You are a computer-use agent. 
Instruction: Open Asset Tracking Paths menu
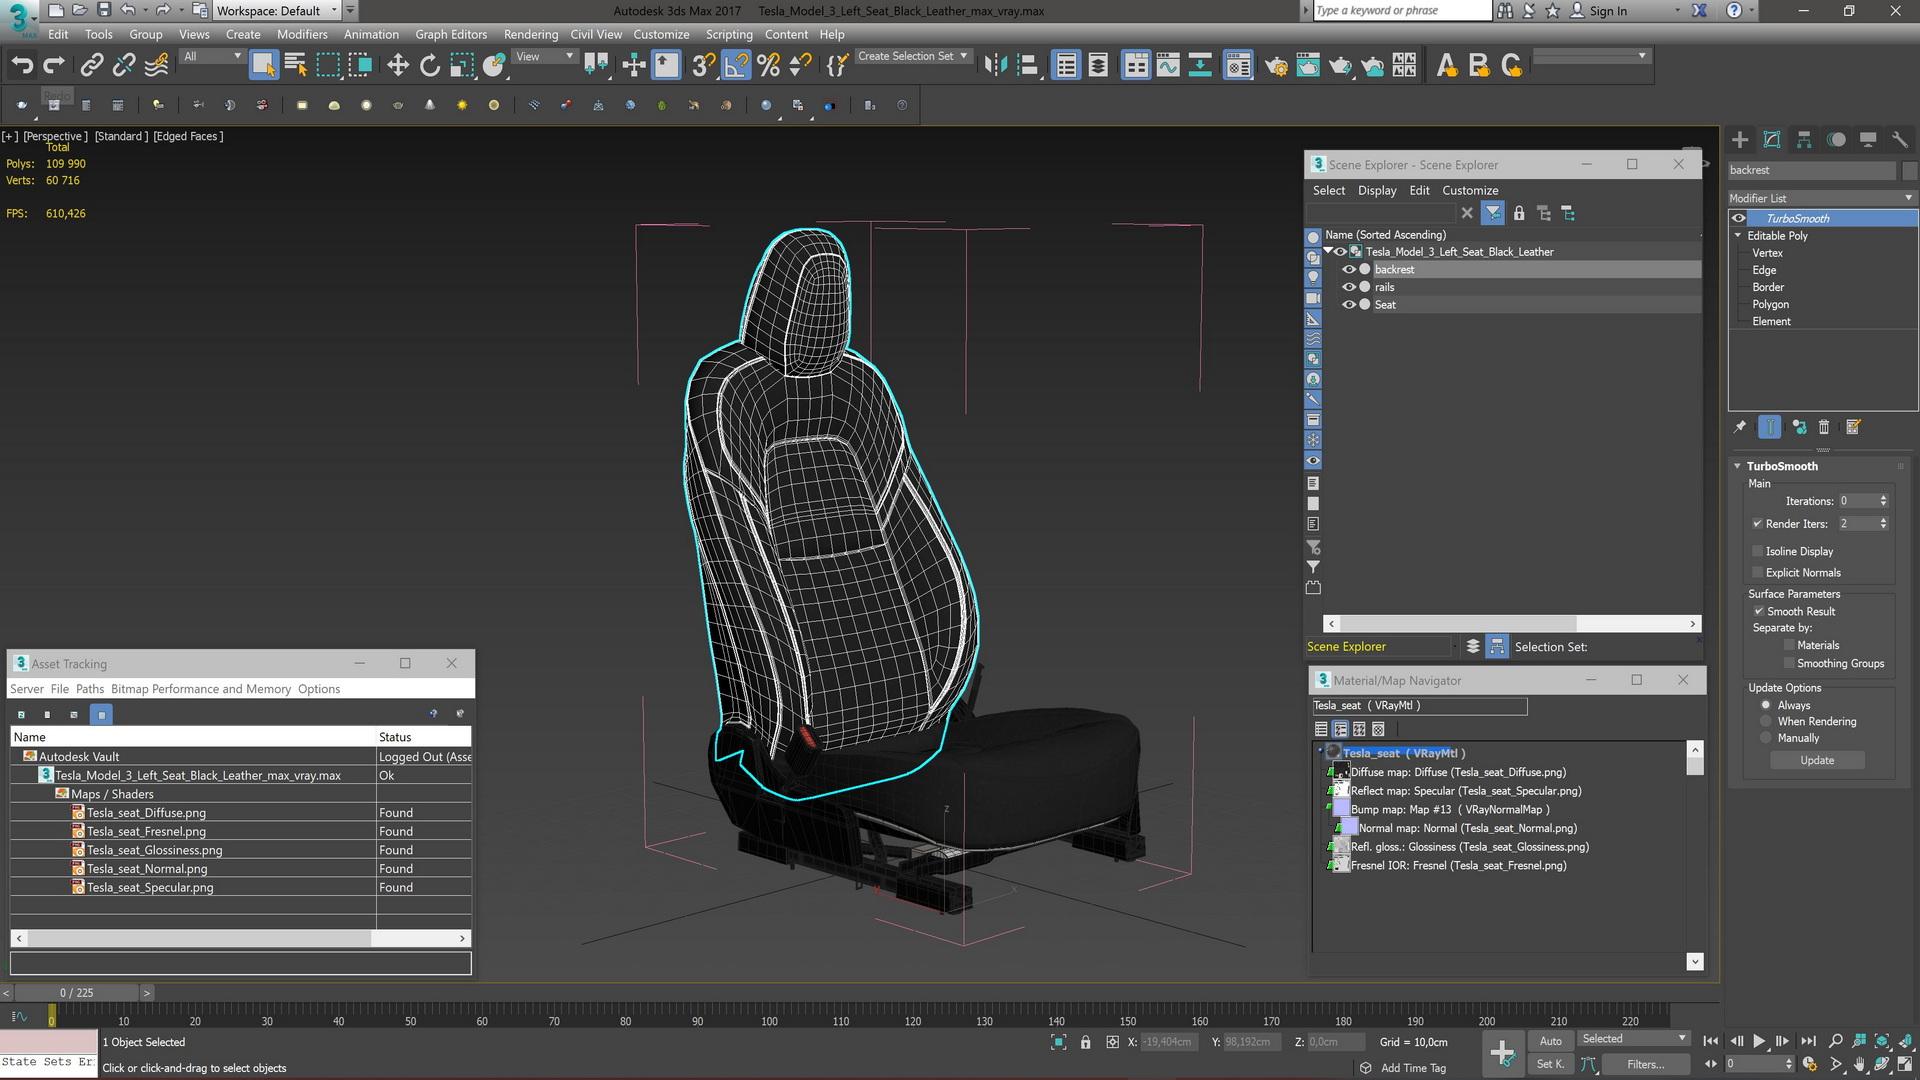(90, 689)
